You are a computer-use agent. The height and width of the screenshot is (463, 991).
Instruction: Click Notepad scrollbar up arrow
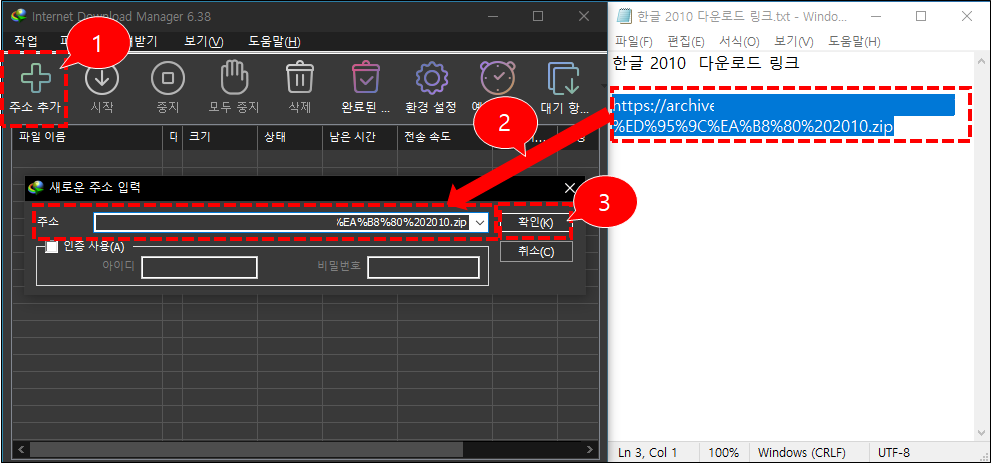coord(981,61)
